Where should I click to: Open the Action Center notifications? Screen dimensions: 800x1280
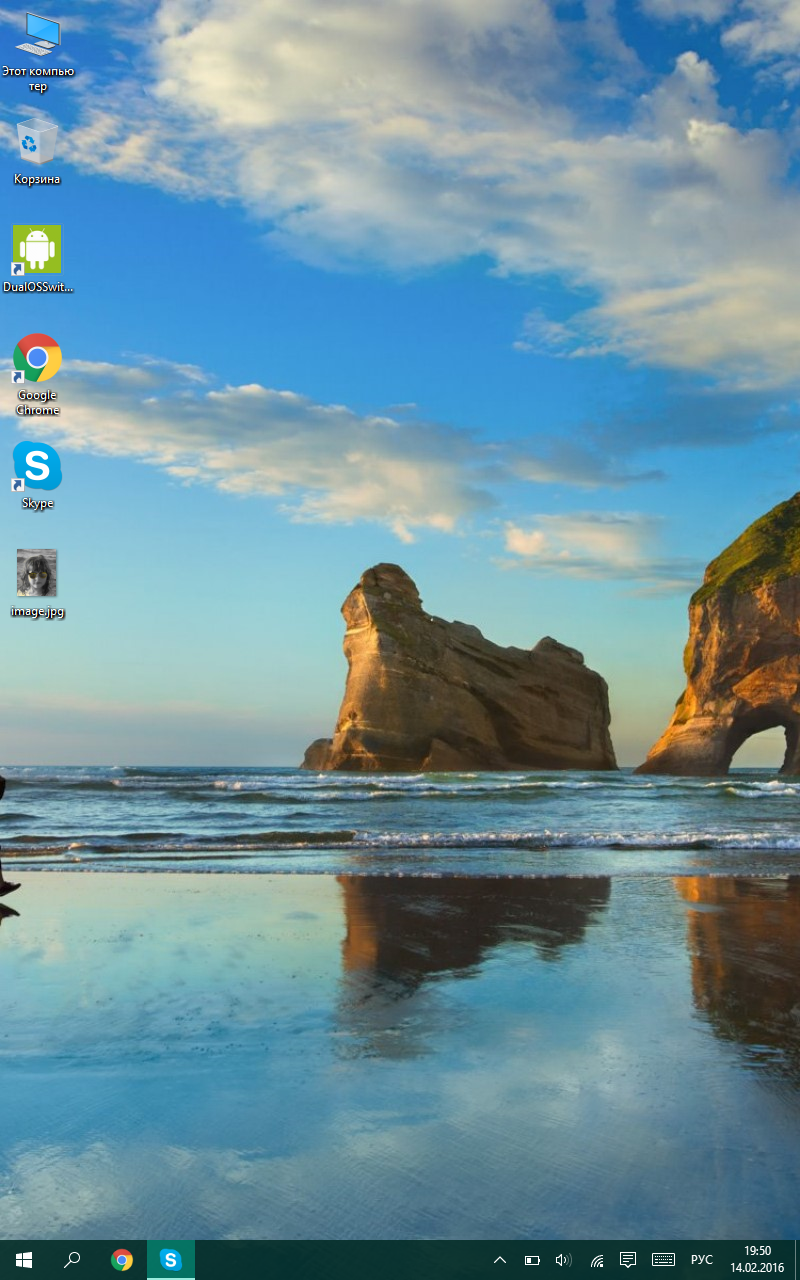point(628,1260)
